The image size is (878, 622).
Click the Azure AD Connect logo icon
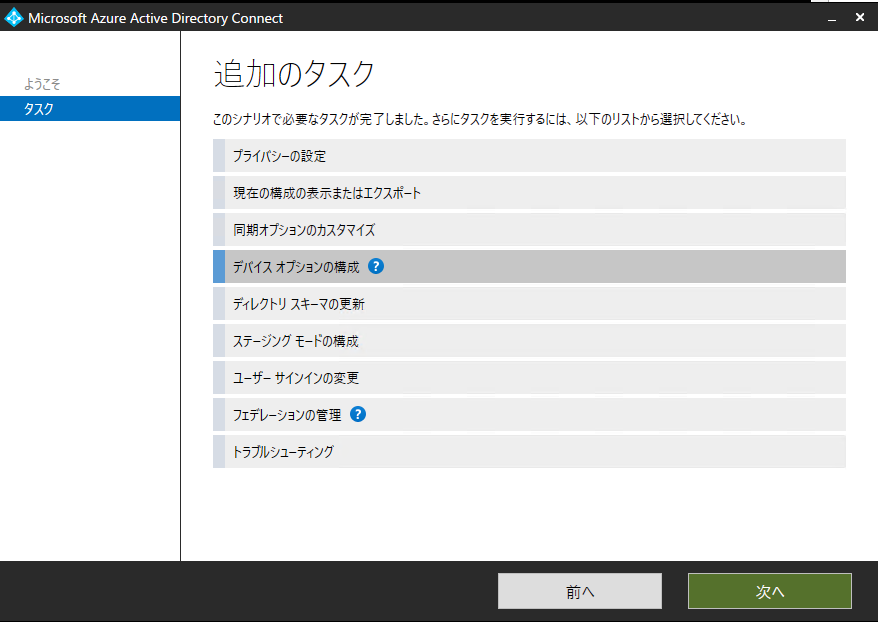tap(13, 17)
